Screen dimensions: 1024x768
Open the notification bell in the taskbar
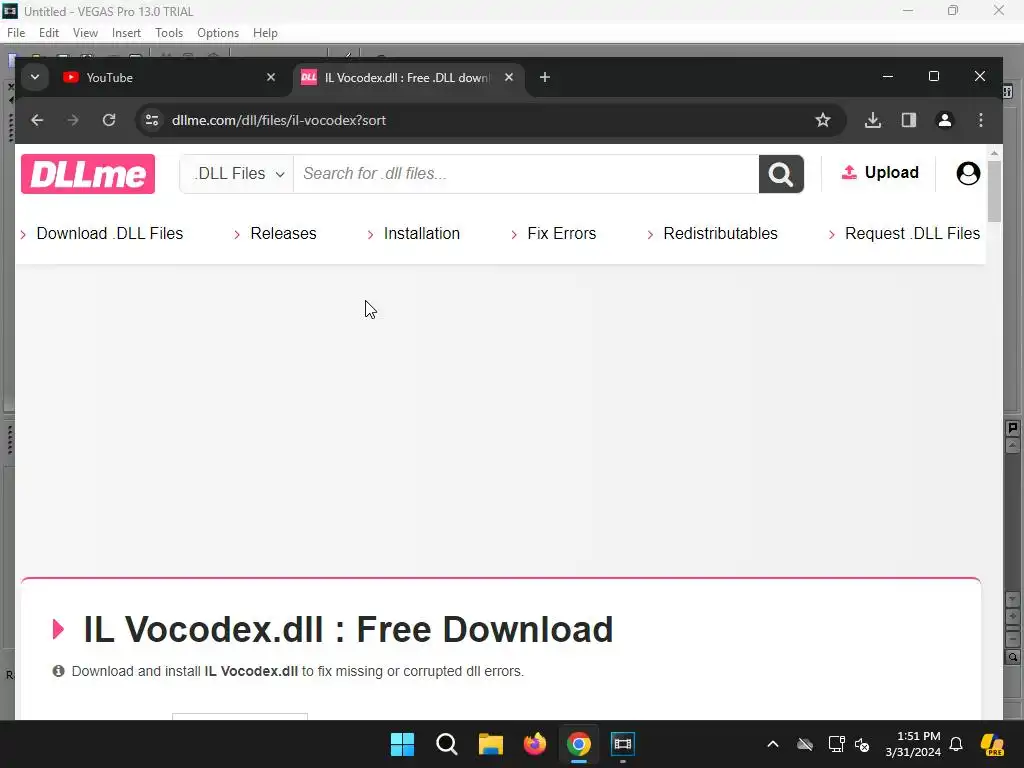coord(956,744)
